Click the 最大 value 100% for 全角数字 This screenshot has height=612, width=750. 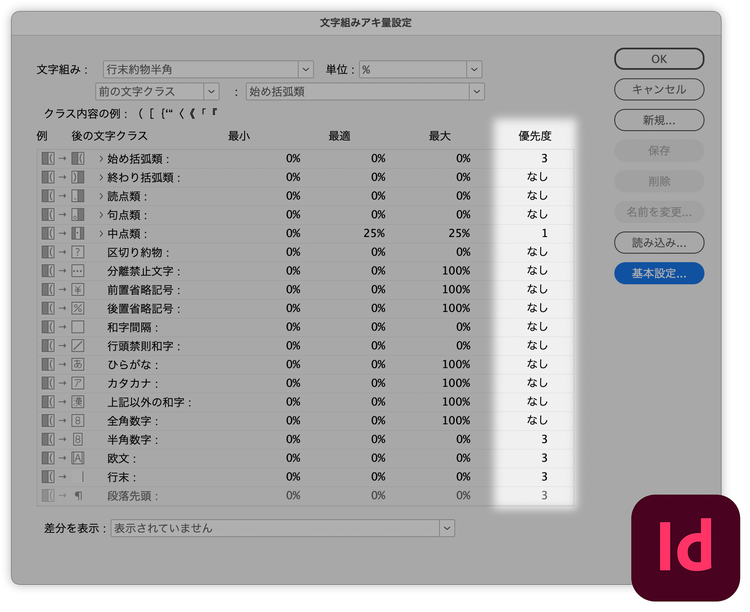[x=456, y=421]
